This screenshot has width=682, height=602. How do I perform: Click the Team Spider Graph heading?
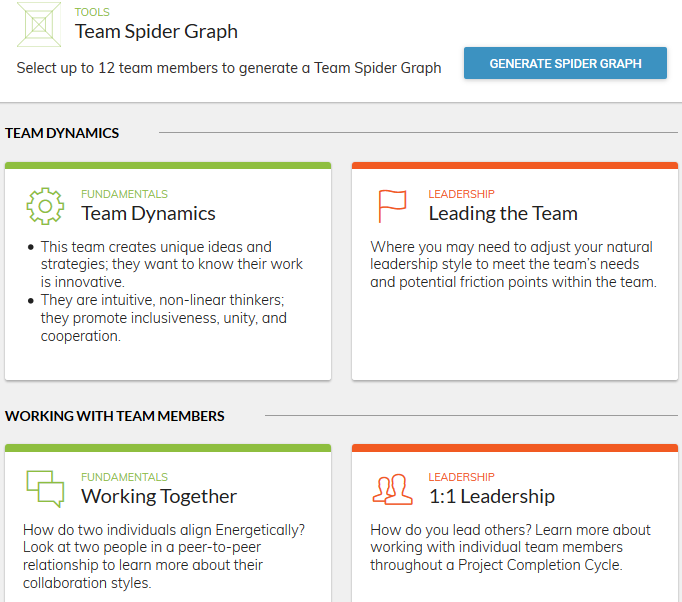(157, 31)
